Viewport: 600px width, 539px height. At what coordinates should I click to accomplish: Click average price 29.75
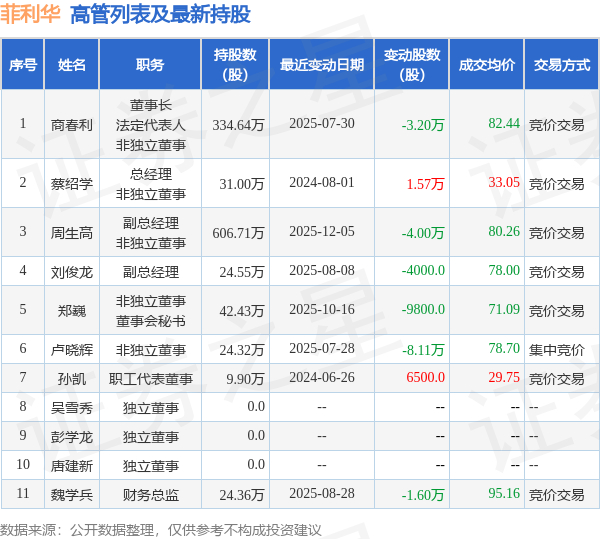tap(504, 378)
